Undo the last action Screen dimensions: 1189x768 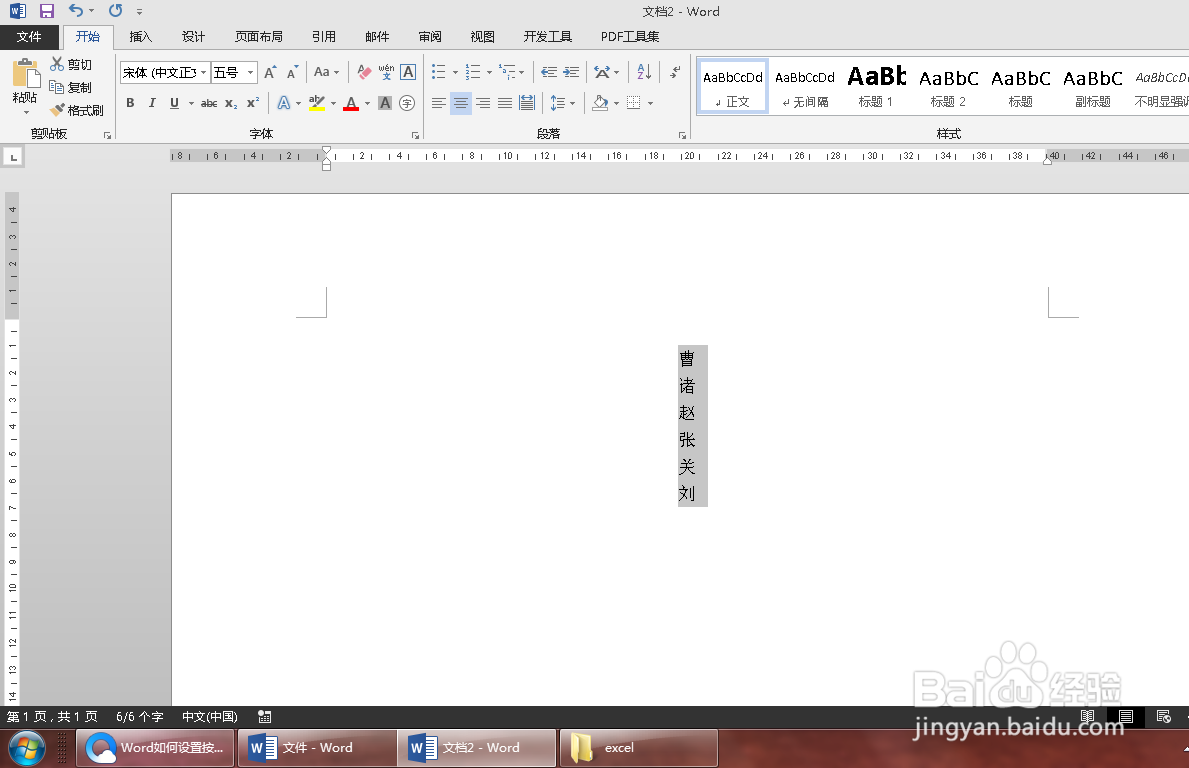(76, 11)
